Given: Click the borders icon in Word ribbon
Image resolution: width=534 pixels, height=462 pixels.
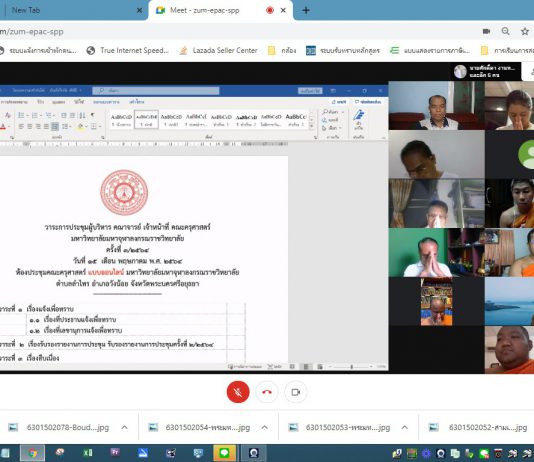Looking at the screenshot, I should click(93, 126).
